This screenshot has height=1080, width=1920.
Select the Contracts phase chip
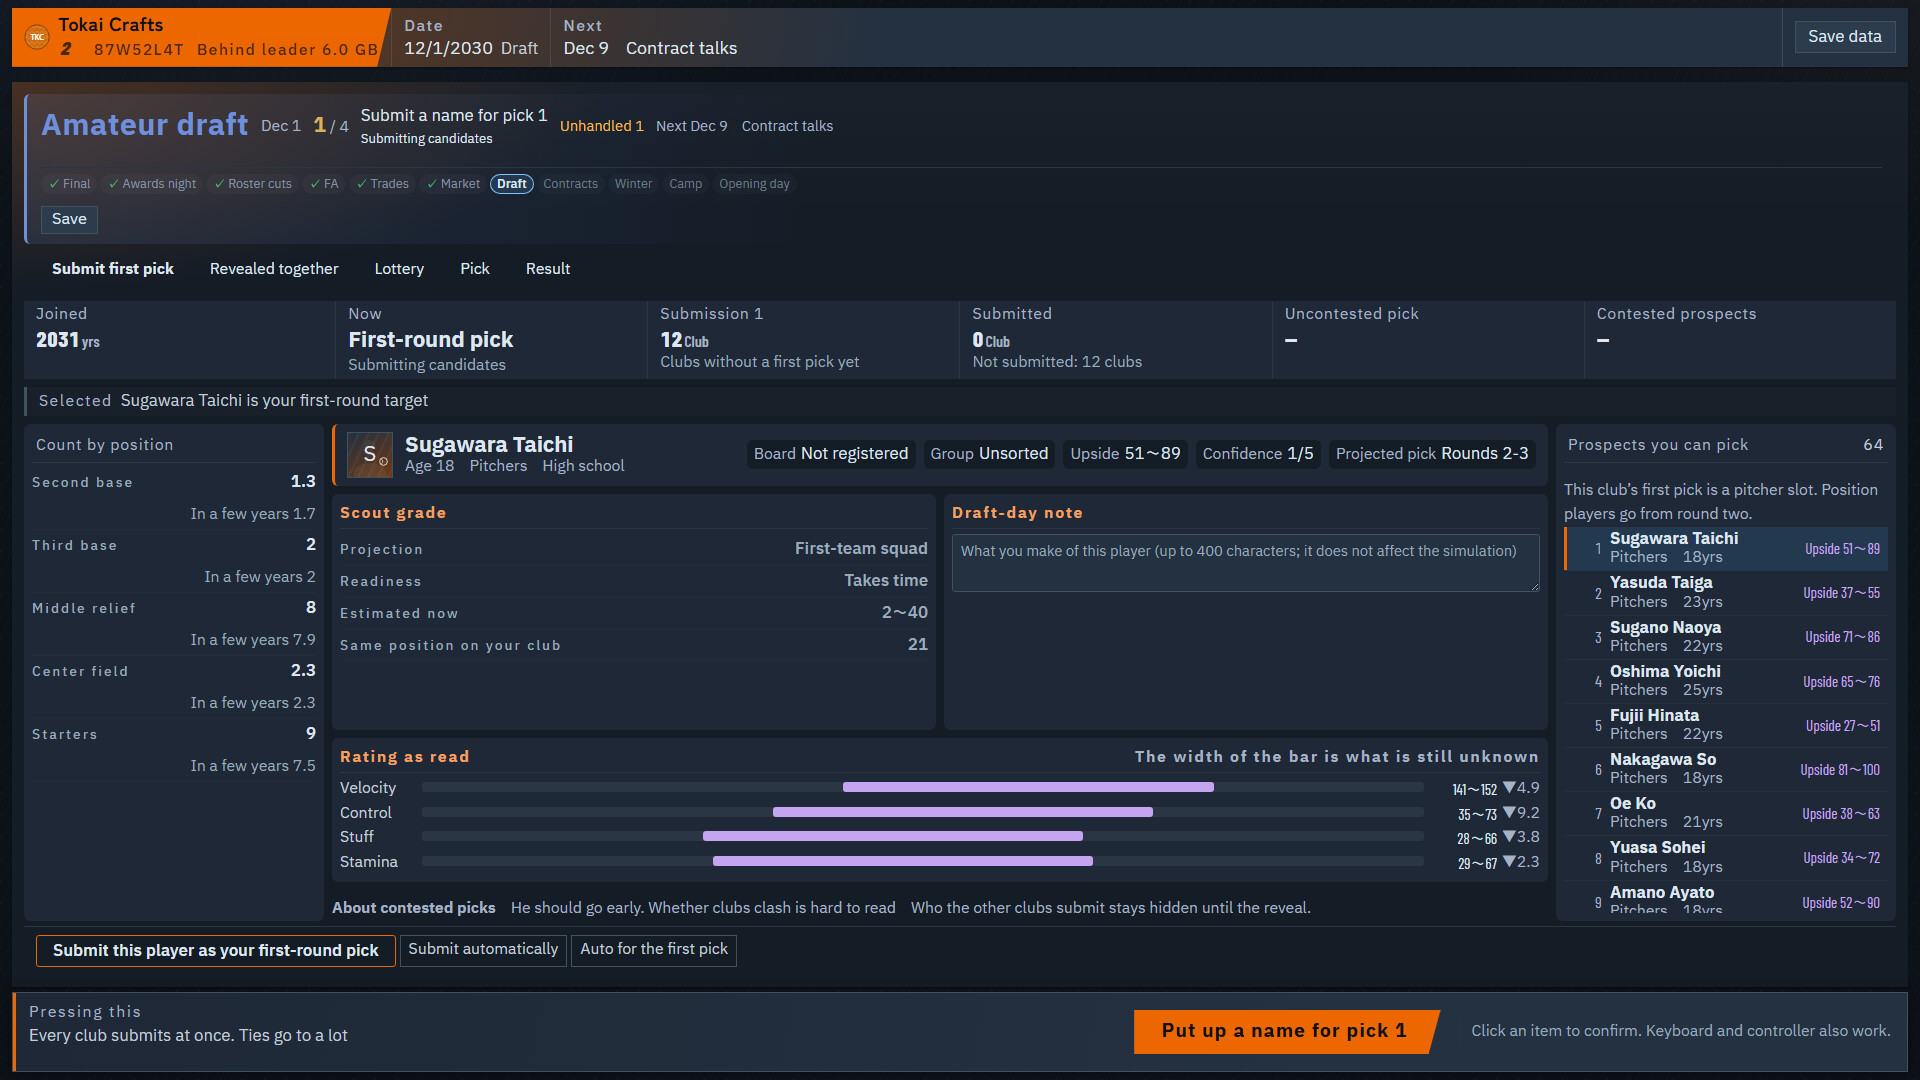click(570, 184)
